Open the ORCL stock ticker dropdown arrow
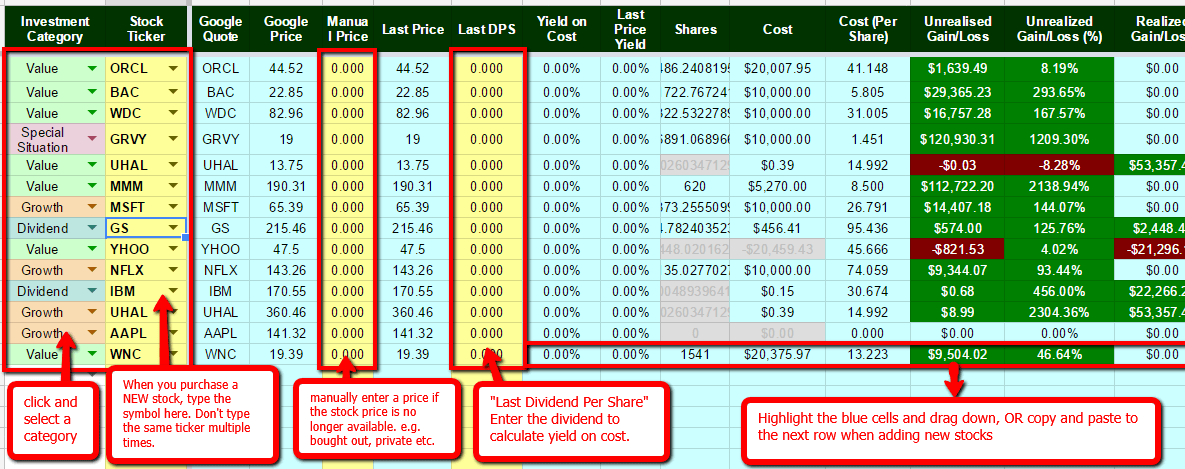 (174, 68)
